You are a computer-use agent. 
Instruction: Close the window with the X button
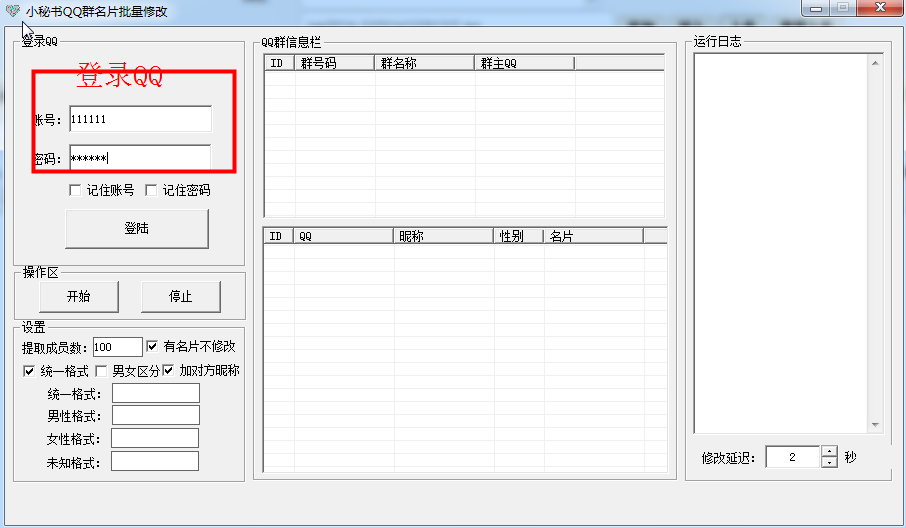tap(880, 8)
